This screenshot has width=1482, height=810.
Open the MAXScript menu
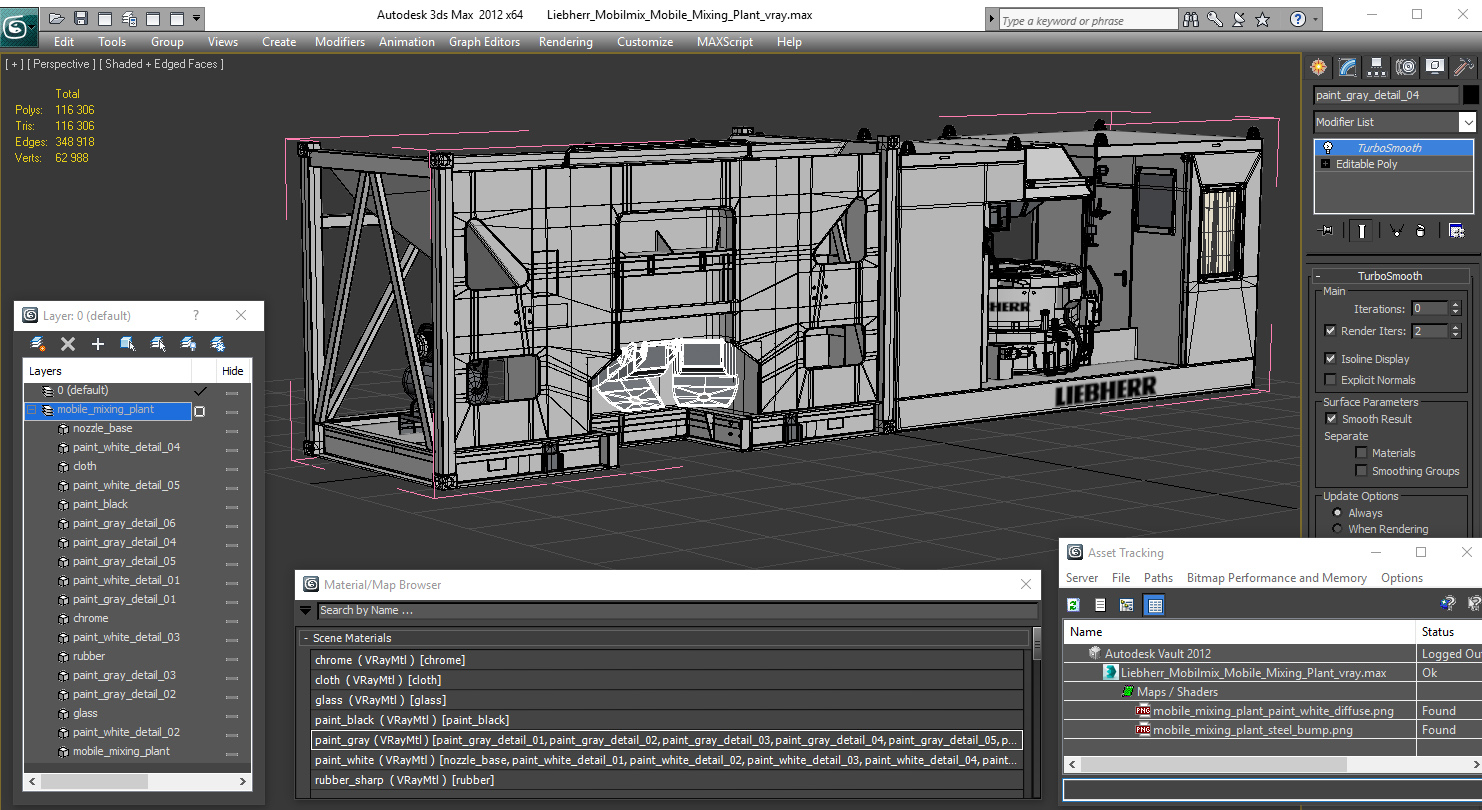[725, 42]
